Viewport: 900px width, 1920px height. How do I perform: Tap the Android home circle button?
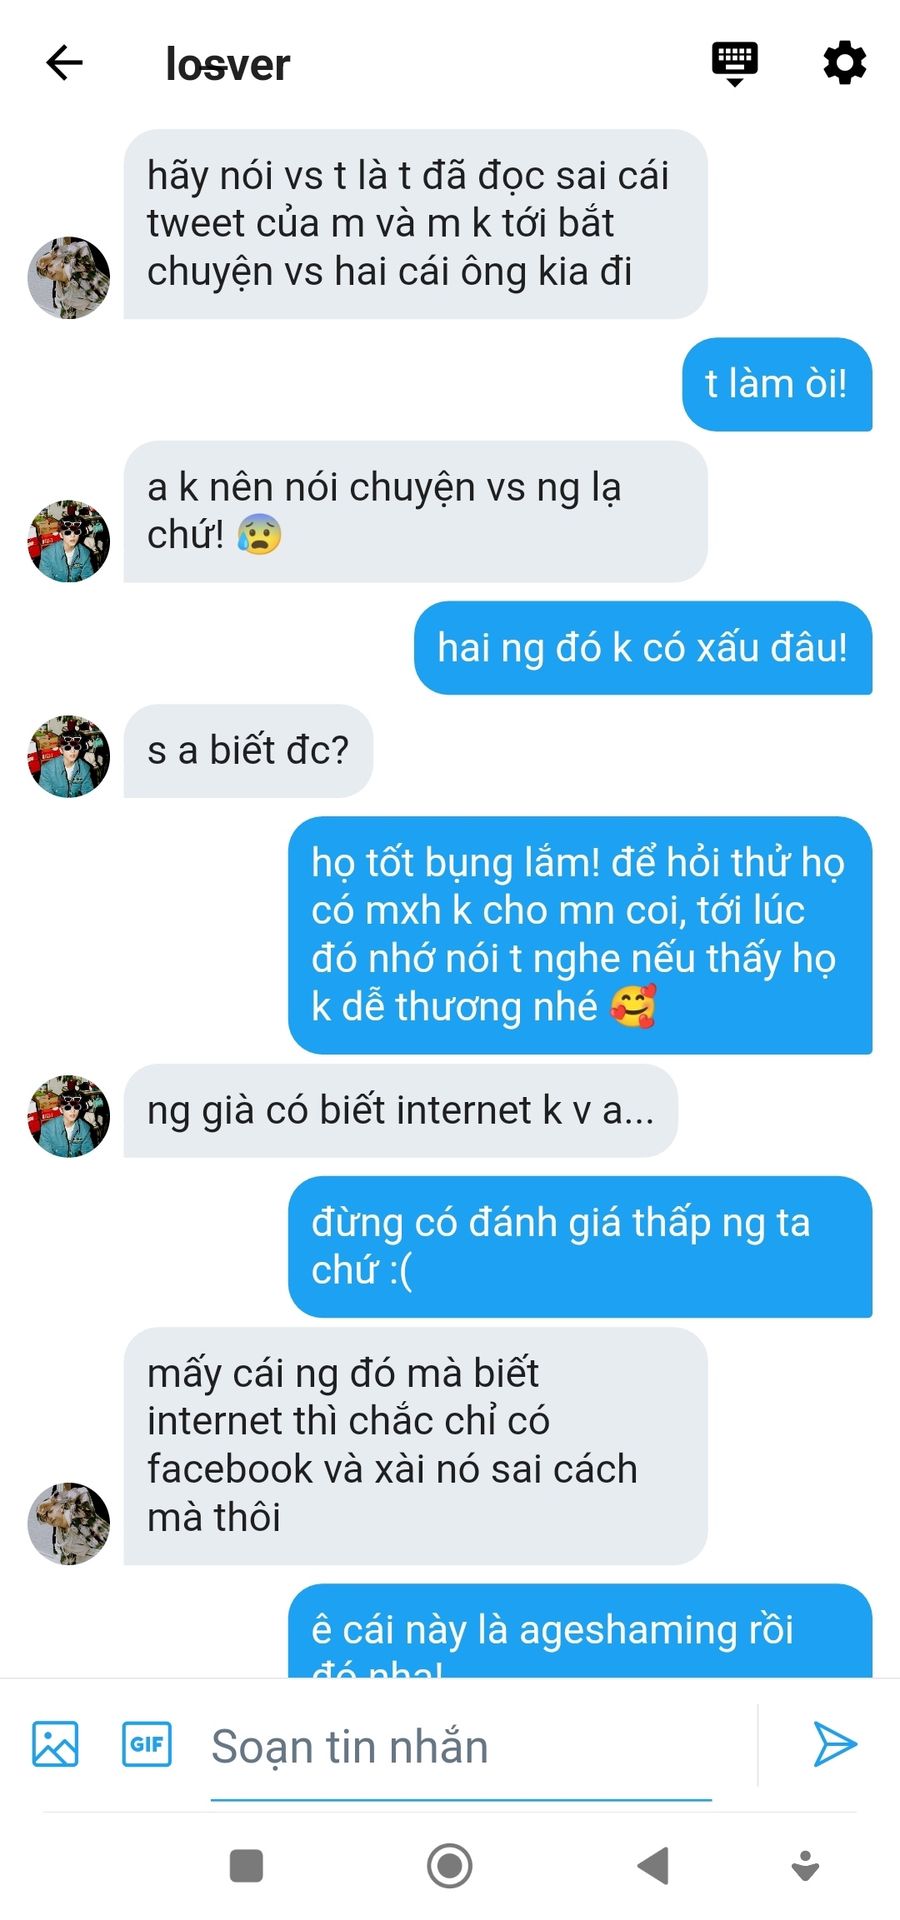point(450,1866)
